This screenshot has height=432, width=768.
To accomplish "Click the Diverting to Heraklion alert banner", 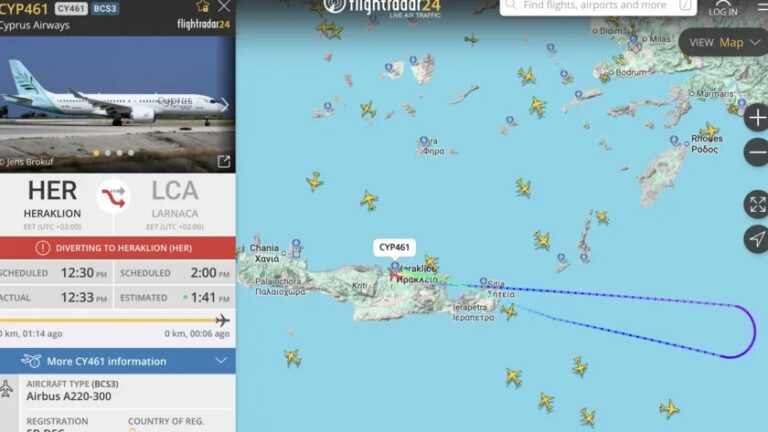I will [118, 248].
